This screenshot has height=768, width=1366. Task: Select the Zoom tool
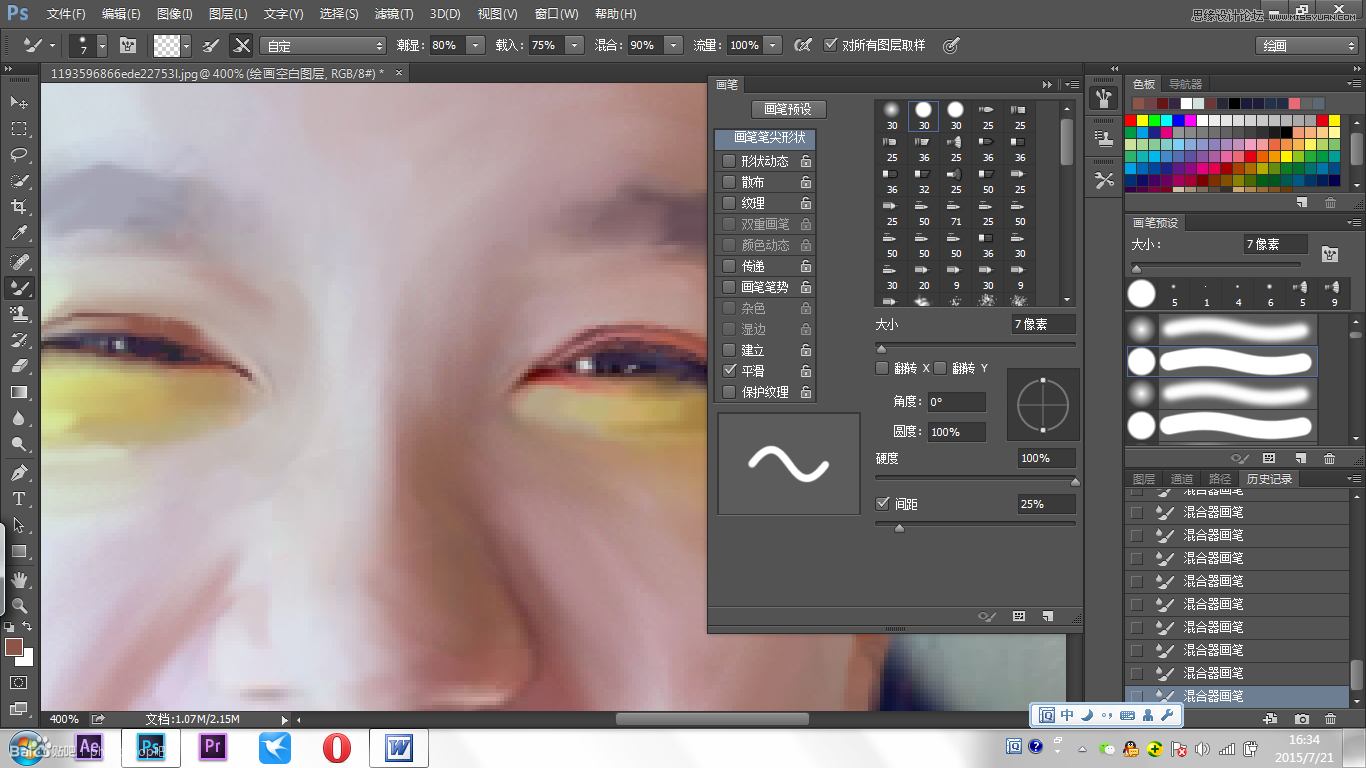(18, 605)
